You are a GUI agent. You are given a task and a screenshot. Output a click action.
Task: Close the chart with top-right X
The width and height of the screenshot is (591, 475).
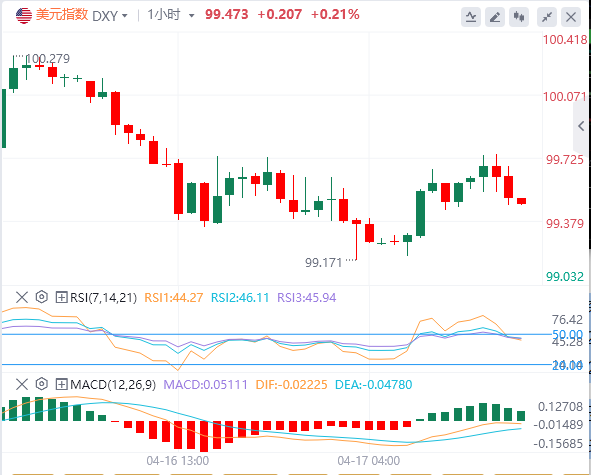571,17
